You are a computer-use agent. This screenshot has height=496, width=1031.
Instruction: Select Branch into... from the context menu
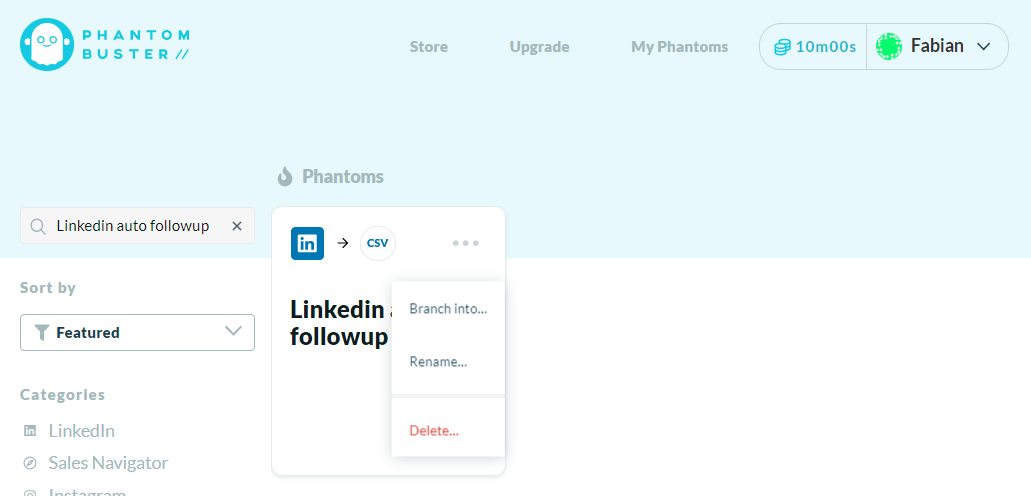click(448, 309)
